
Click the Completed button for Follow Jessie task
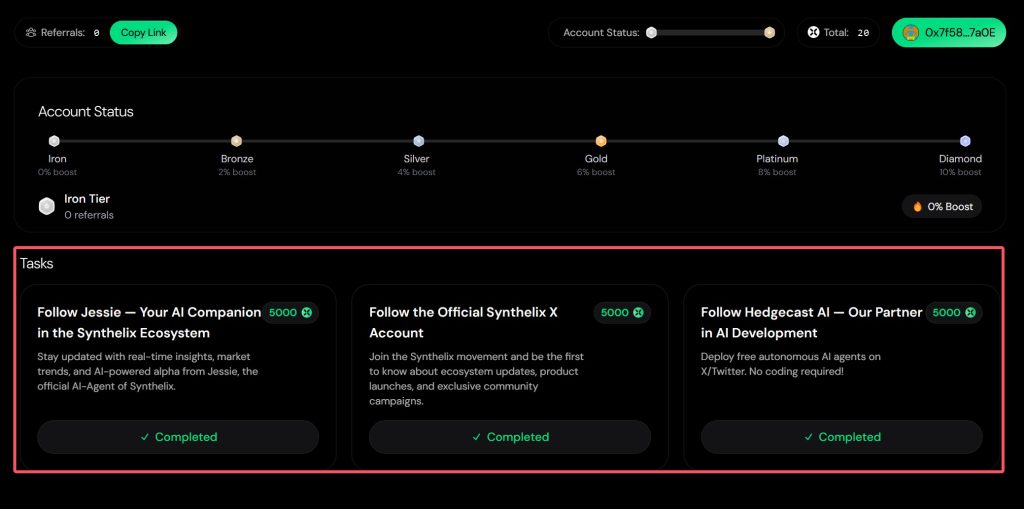coord(178,437)
